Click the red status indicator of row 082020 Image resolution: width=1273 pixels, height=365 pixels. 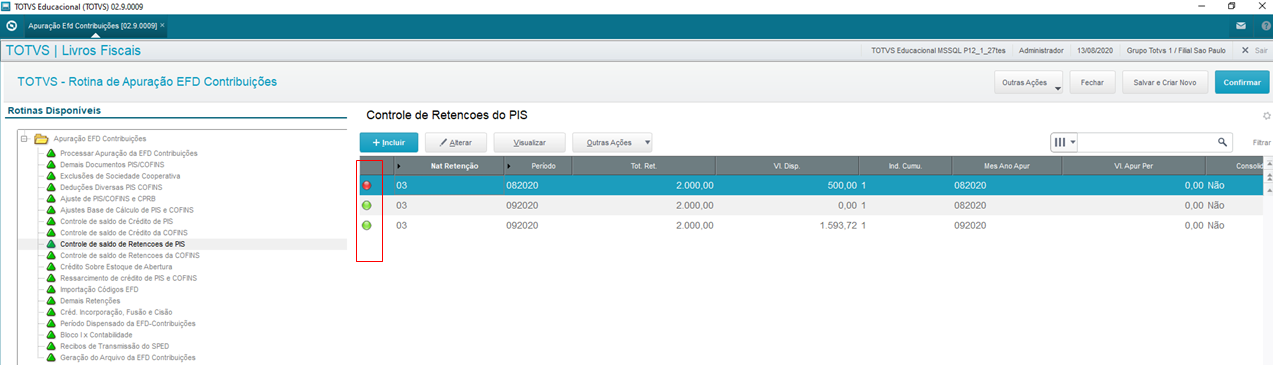click(367, 185)
